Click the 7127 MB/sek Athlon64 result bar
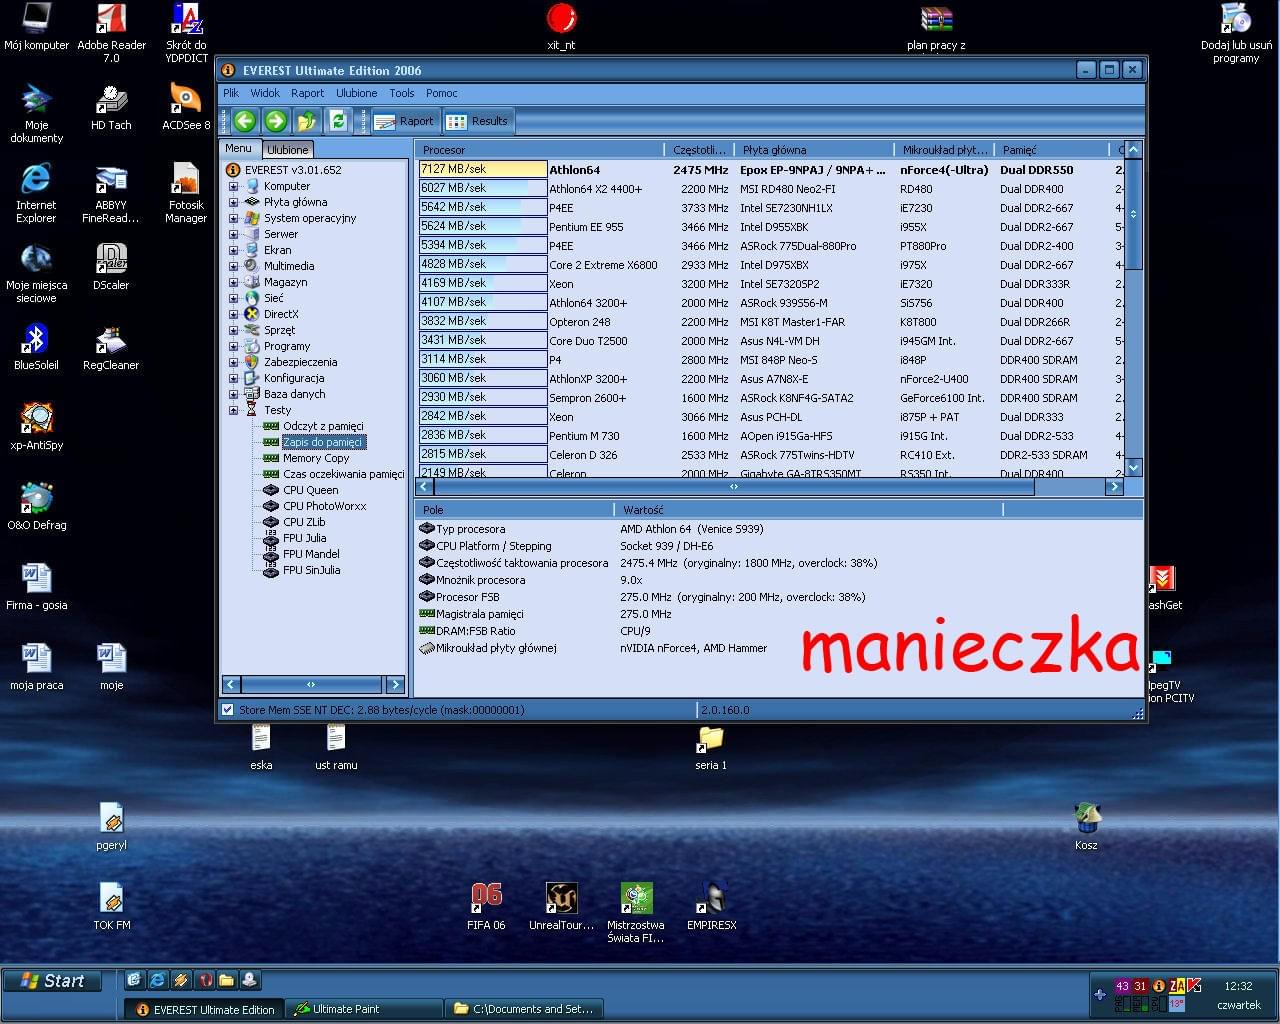Screen dimensions: 1280x1024 [483, 169]
